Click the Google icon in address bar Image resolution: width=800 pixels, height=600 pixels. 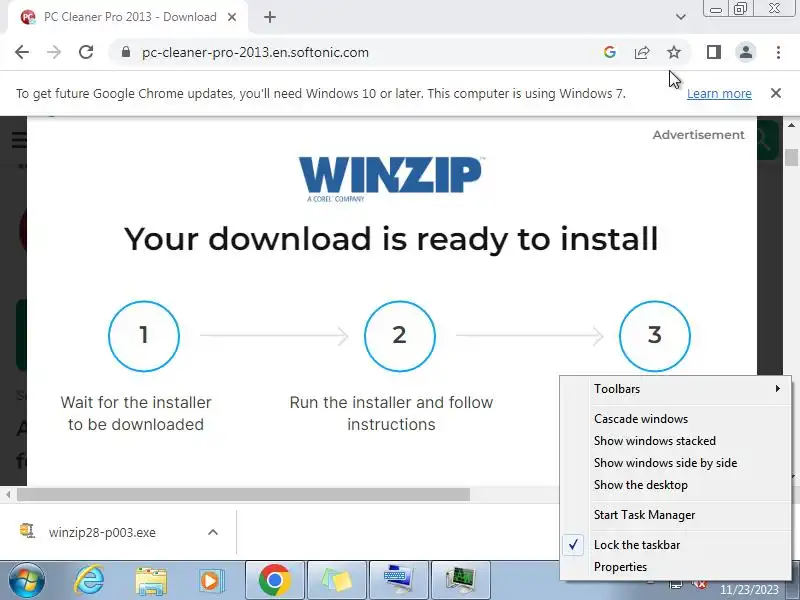click(x=610, y=52)
